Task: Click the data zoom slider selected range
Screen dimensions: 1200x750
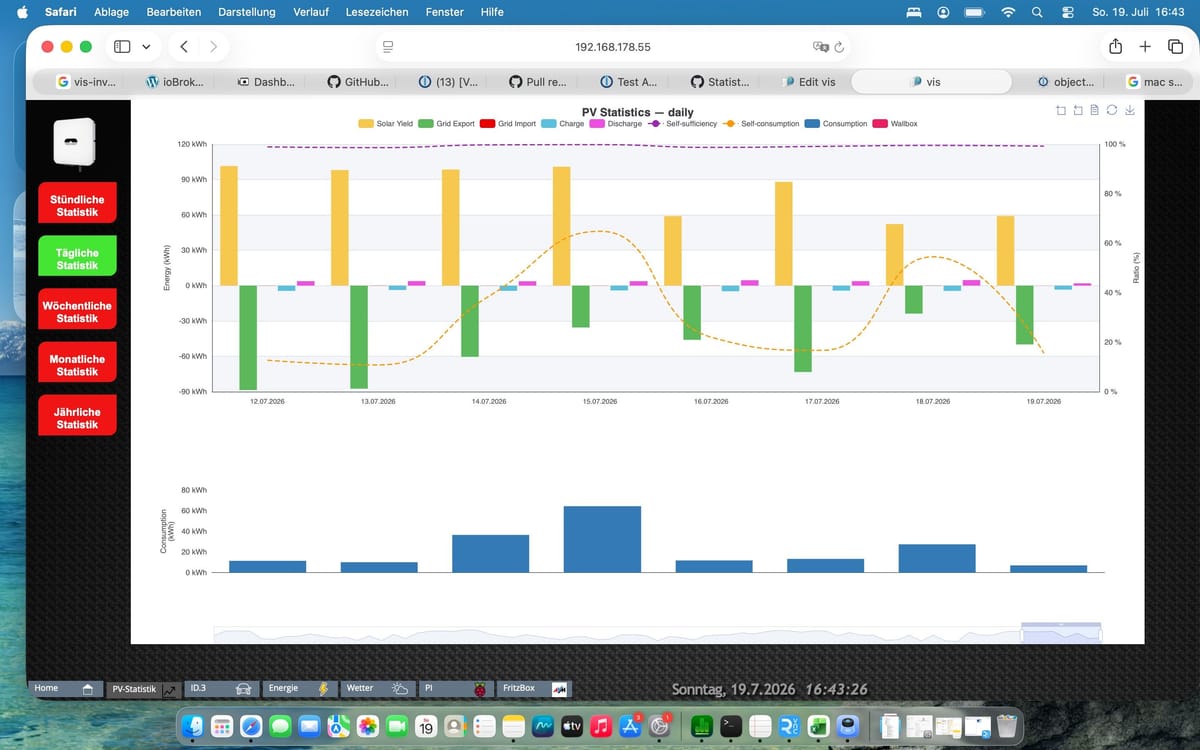Action: 1061,633
